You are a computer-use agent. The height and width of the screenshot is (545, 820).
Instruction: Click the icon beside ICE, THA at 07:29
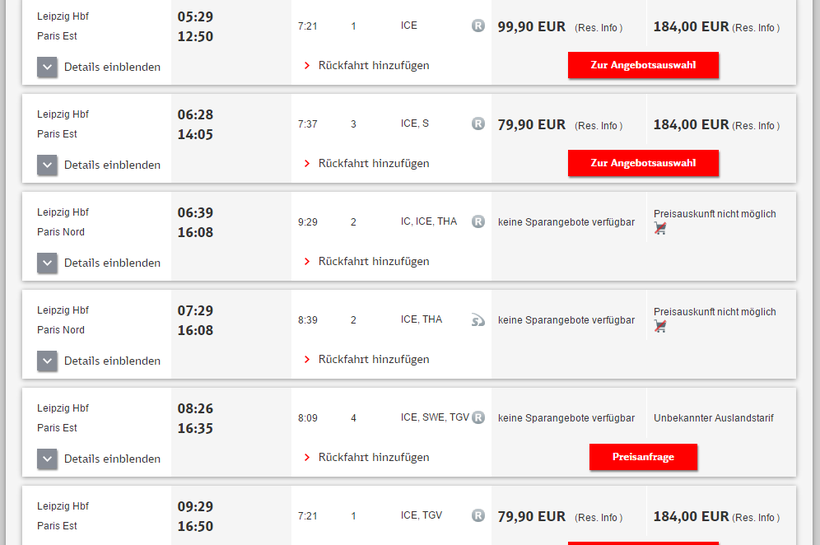point(478,320)
